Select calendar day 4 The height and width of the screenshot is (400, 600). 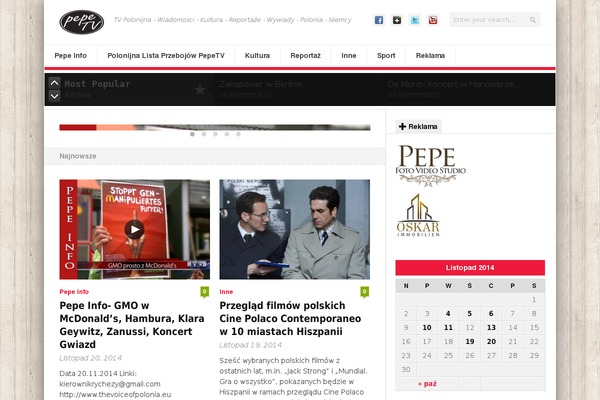[x=448, y=313]
